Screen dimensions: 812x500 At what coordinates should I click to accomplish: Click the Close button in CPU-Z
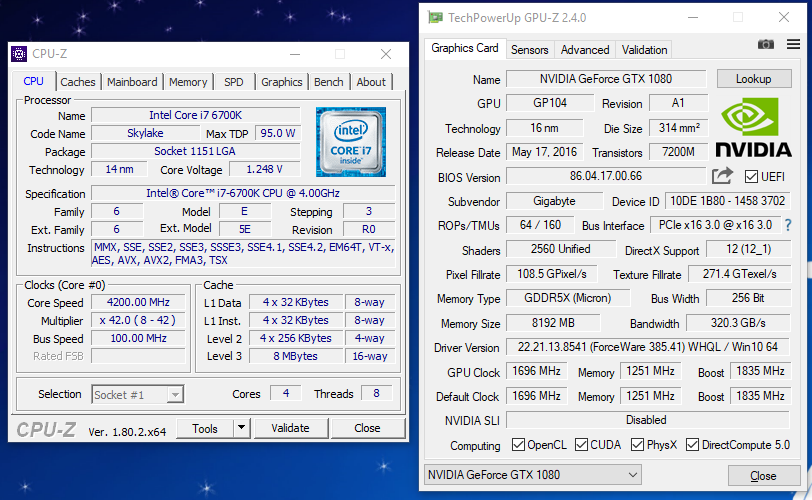coord(367,428)
